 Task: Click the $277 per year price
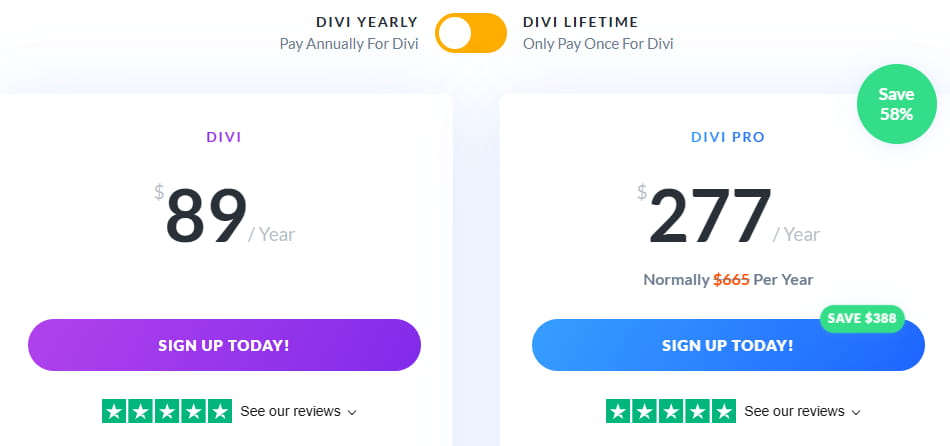click(x=710, y=216)
